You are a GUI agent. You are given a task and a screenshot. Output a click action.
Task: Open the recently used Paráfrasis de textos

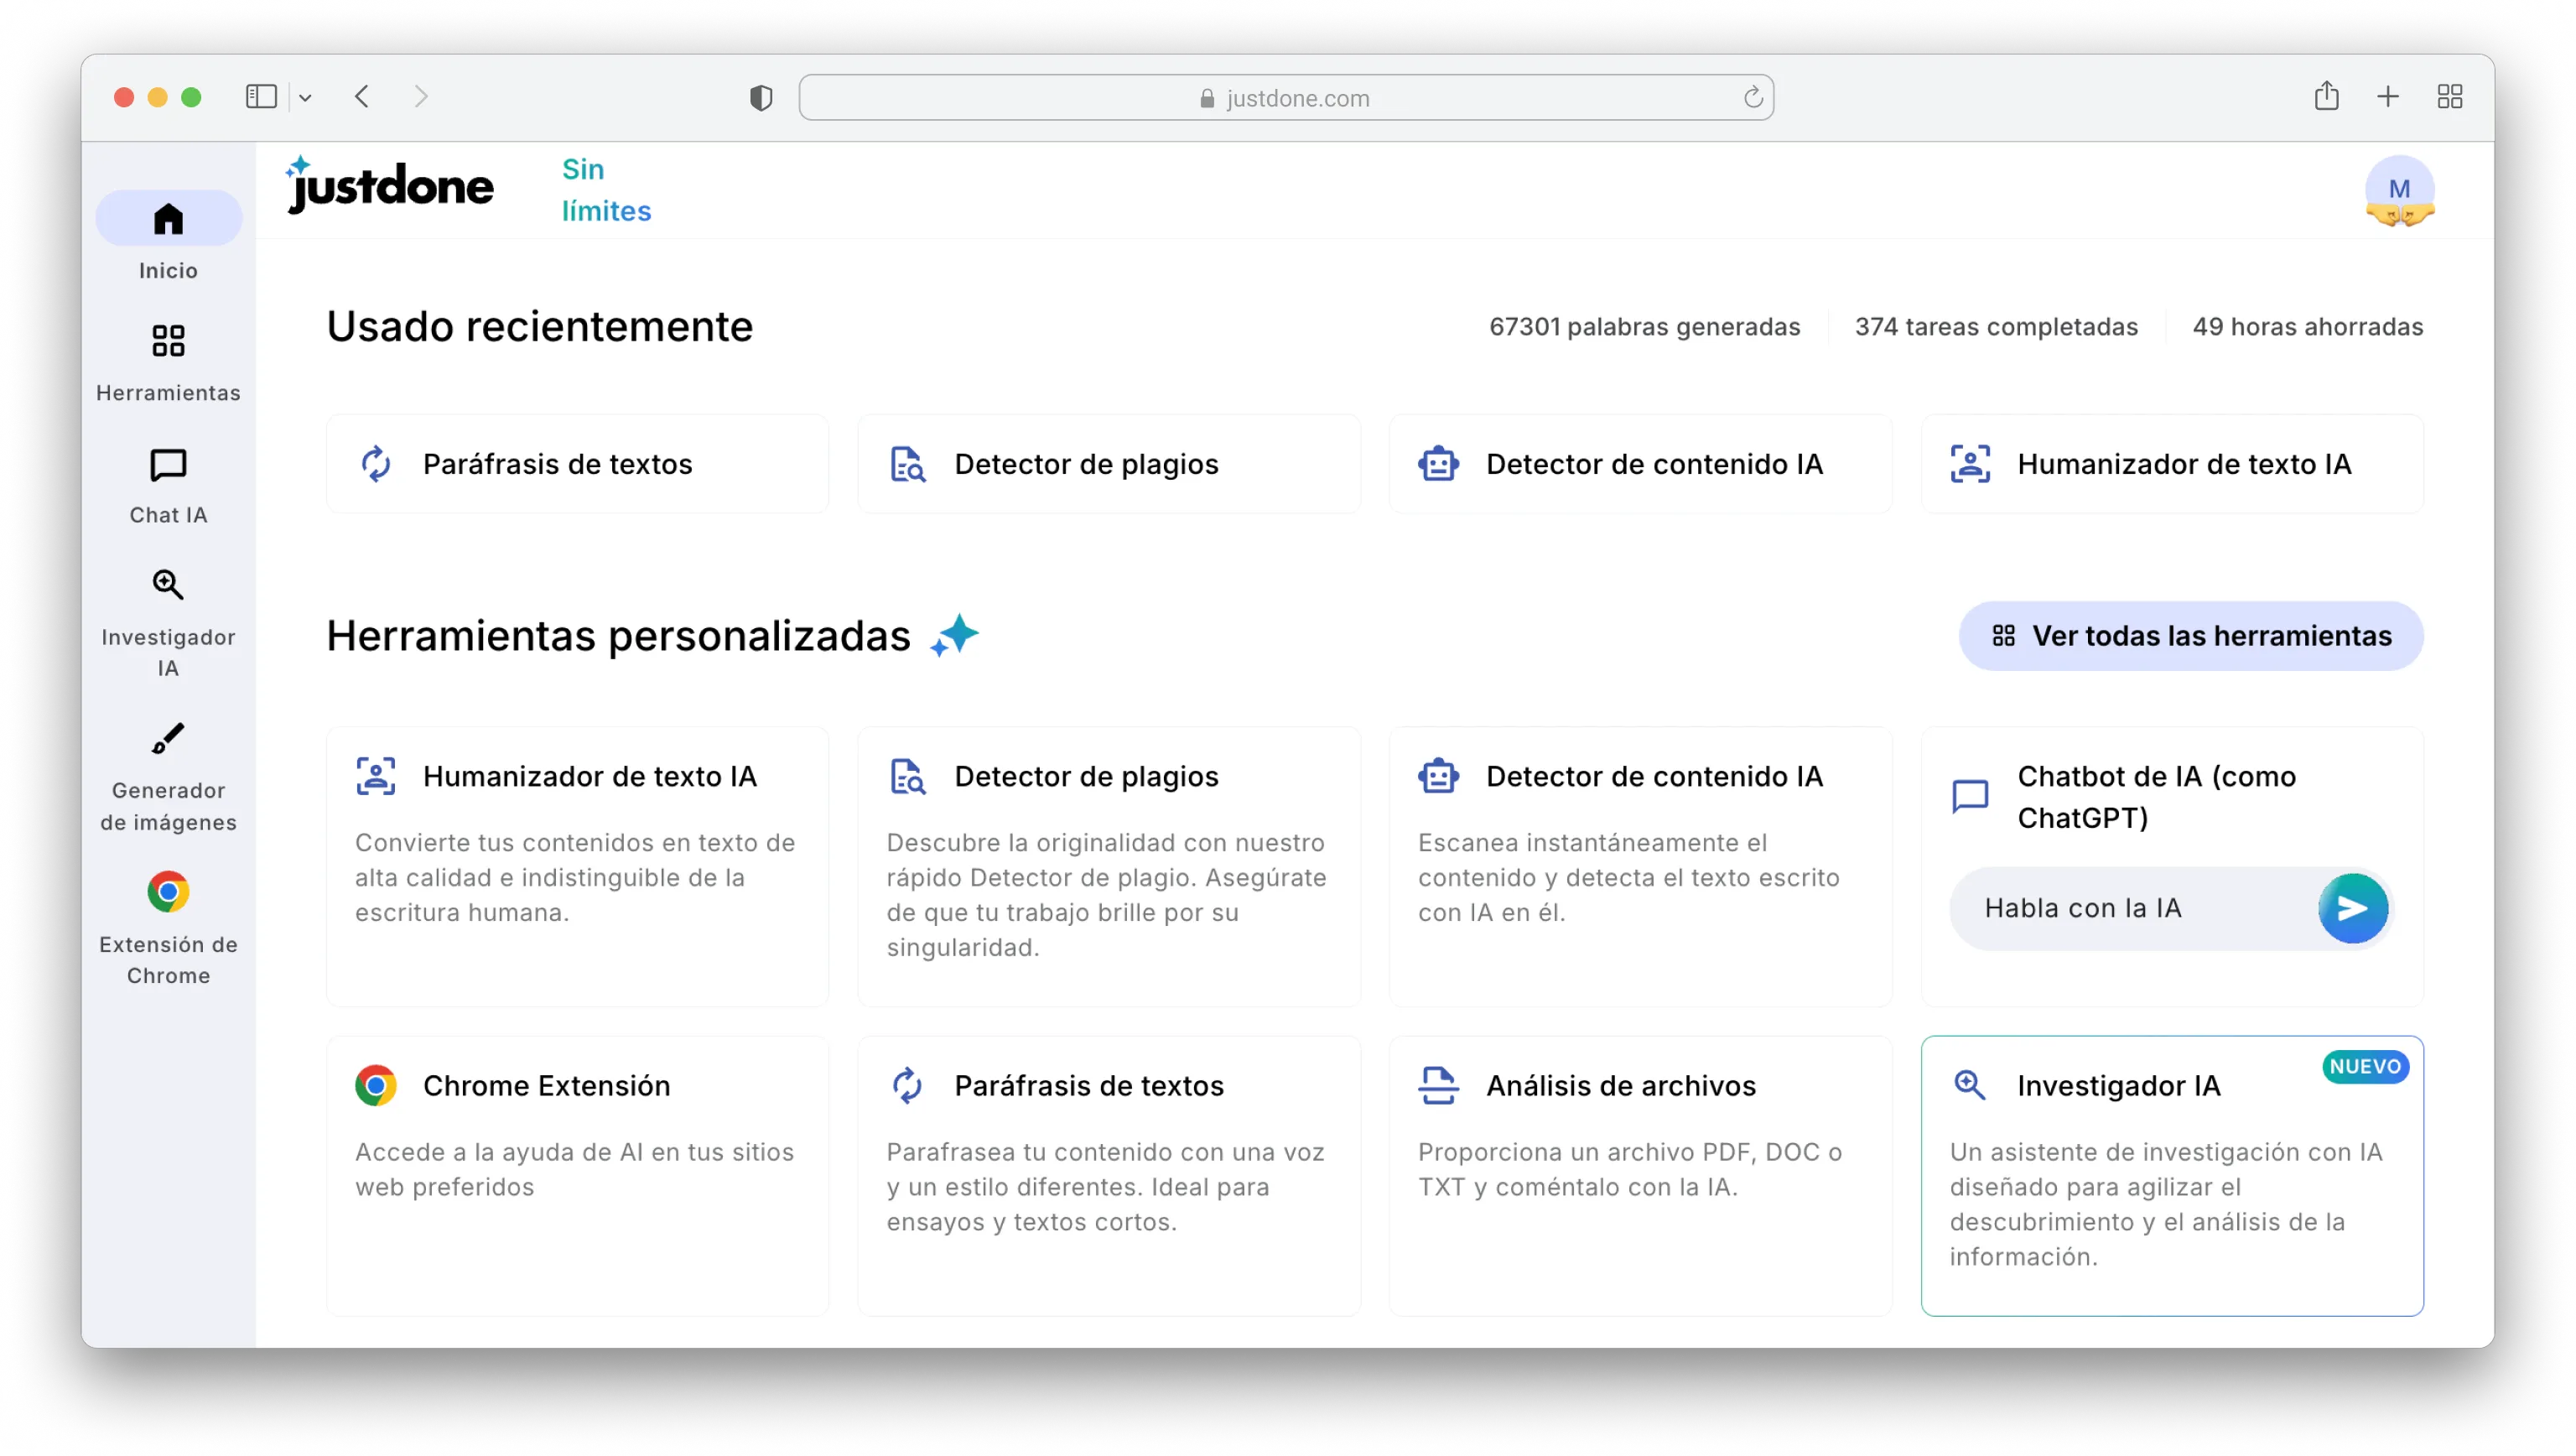click(577, 464)
